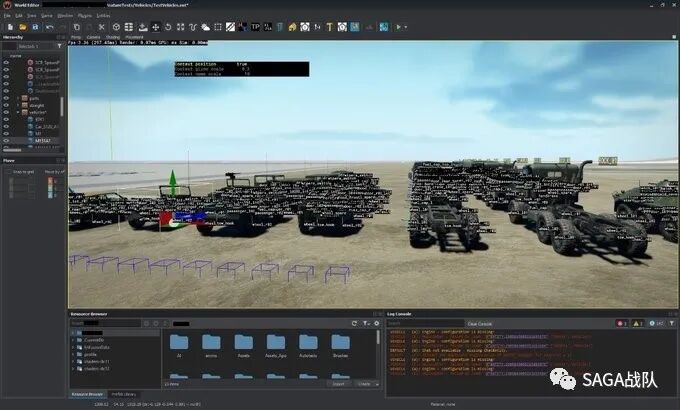Viewport: 680px width, 410px height.
Task: Select the Rotate tool
Action: [168, 27]
